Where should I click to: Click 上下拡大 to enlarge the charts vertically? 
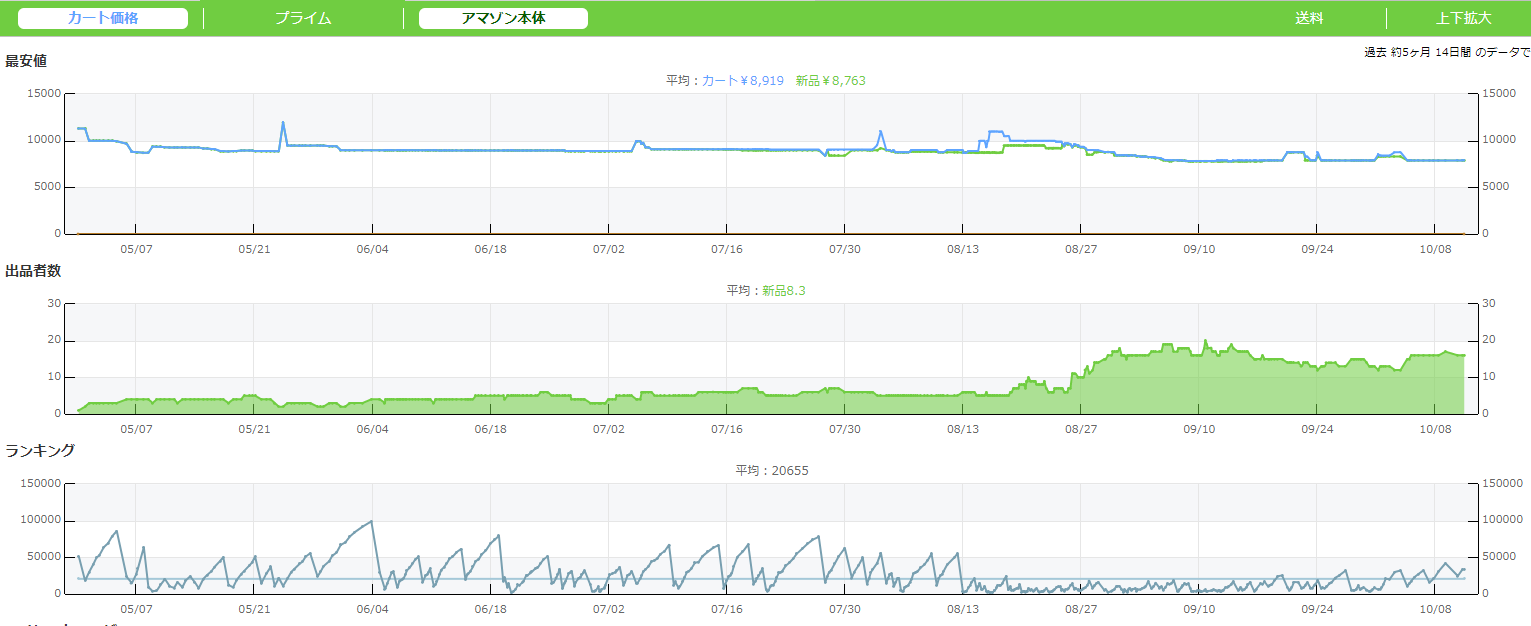(1463, 18)
